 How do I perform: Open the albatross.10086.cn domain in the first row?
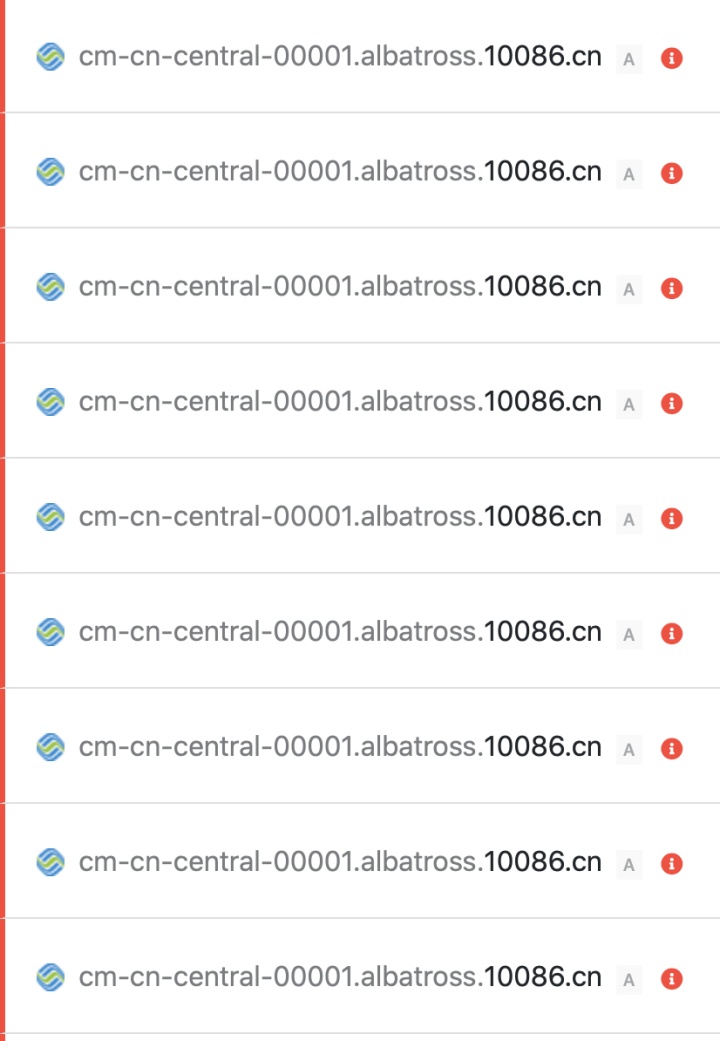coord(340,57)
